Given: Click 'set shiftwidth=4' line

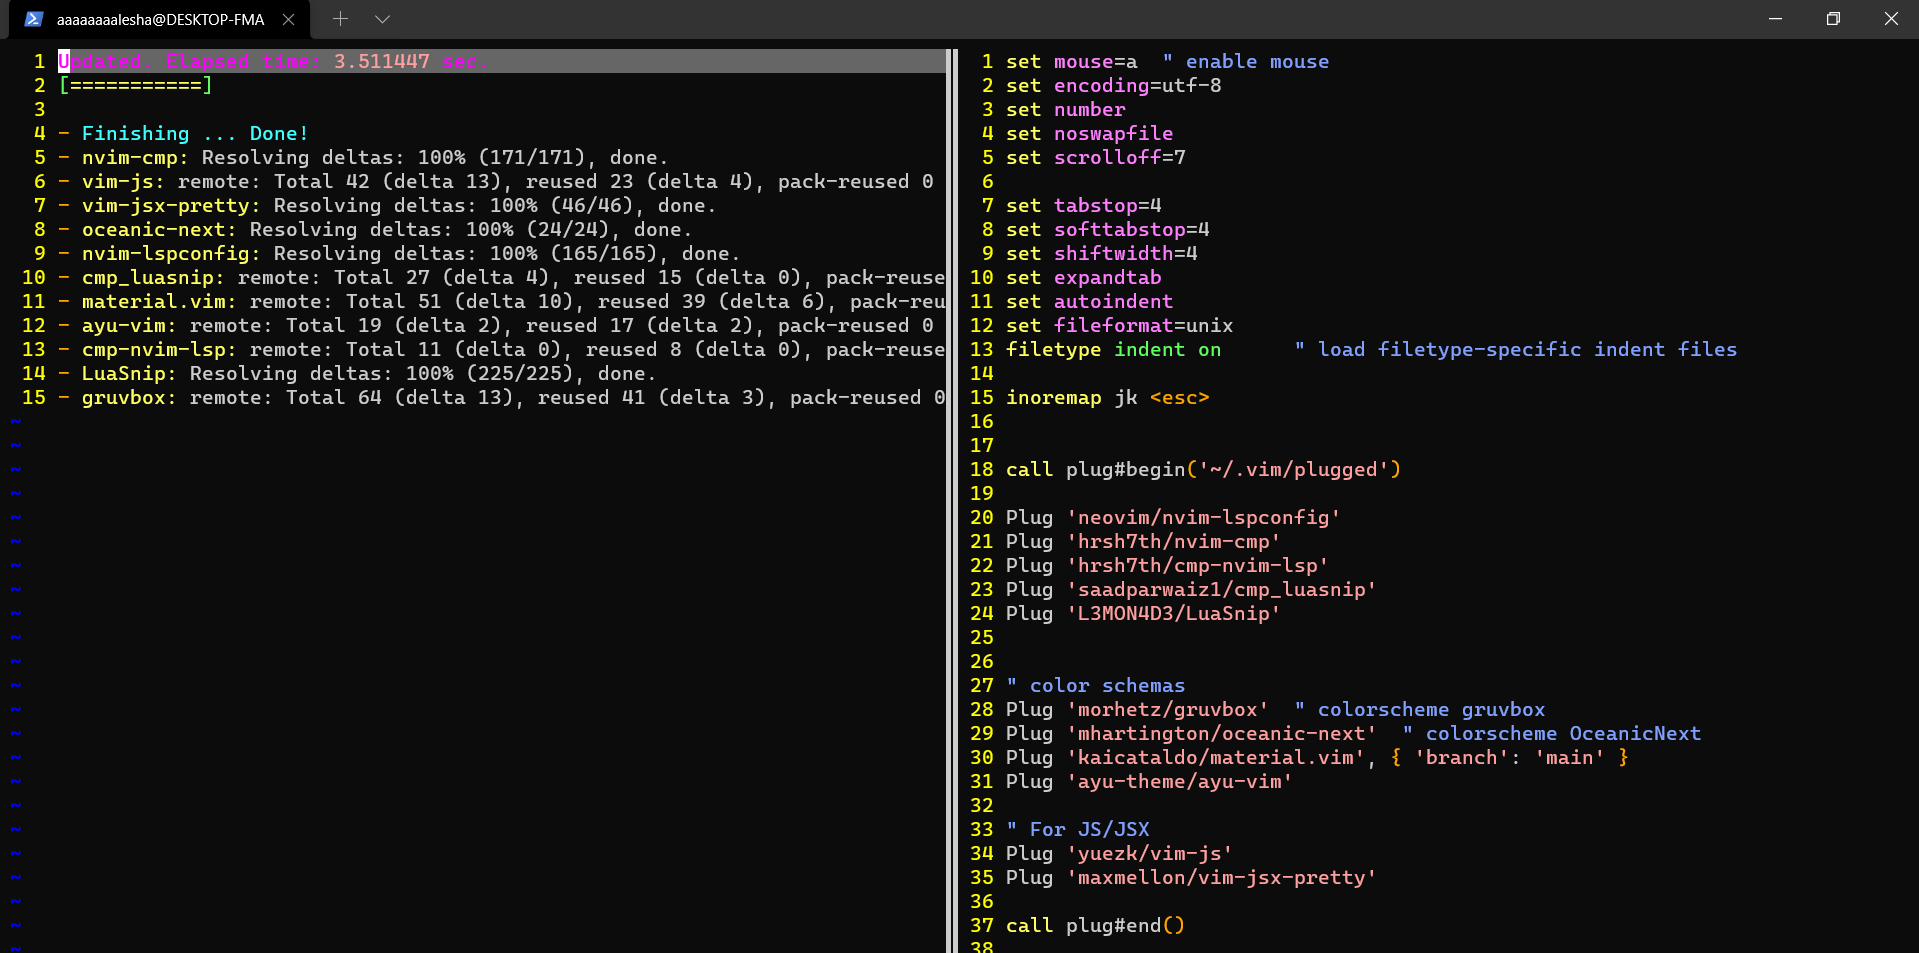Looking at the screenshot, I should [1101, 254].
